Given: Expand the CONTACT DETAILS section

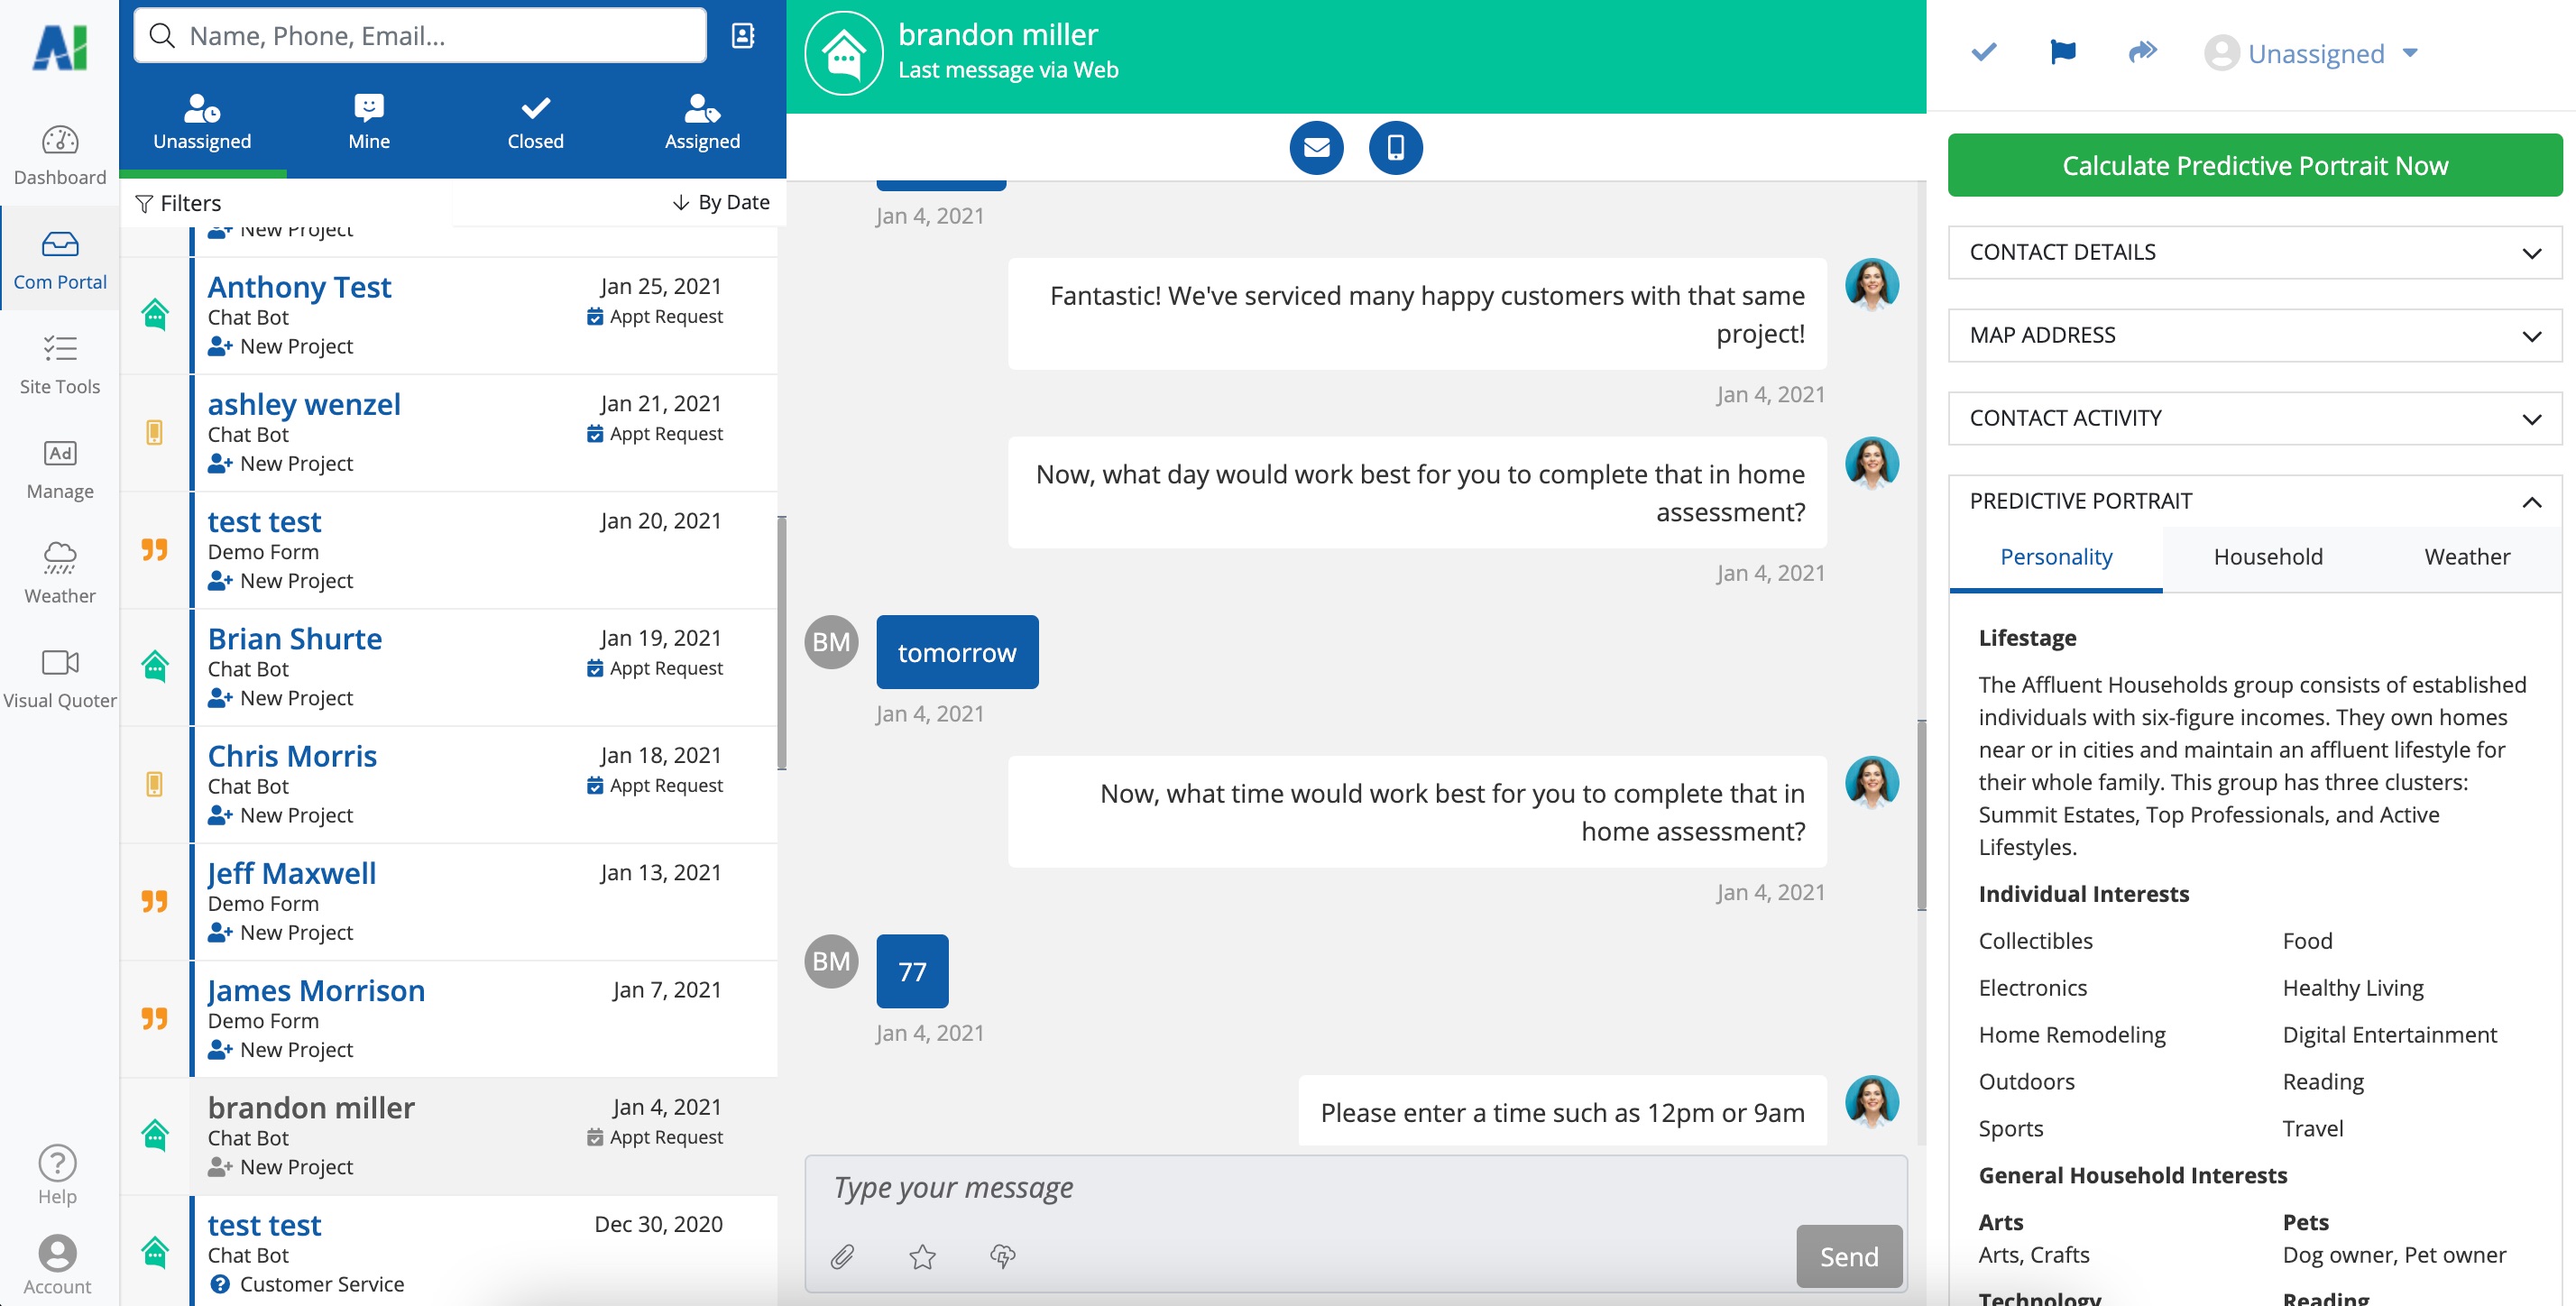Looking at the screenshot, I should point(2254,252).
